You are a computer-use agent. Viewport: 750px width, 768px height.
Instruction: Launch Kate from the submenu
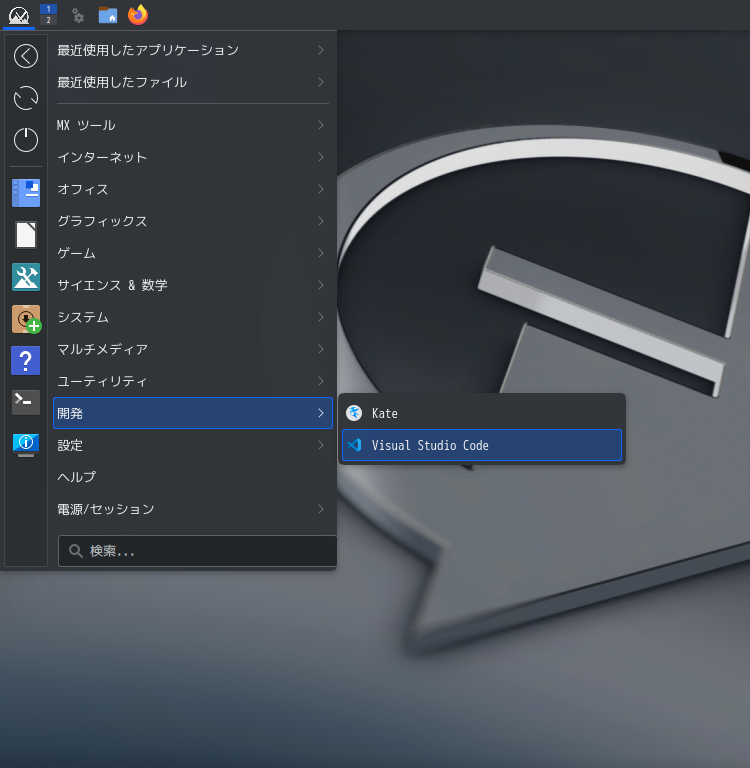482,413
